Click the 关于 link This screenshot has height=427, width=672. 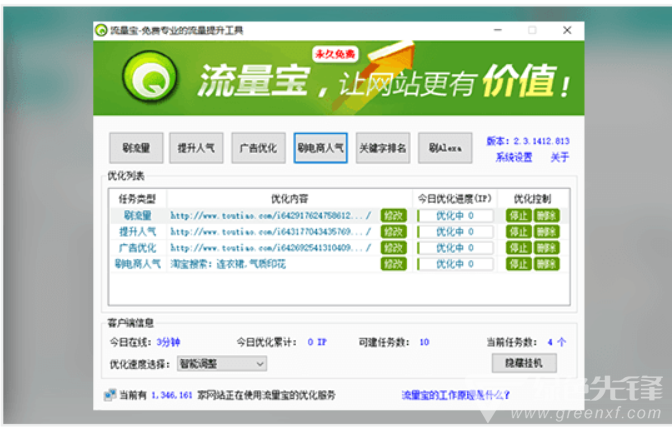pos(560,157)
